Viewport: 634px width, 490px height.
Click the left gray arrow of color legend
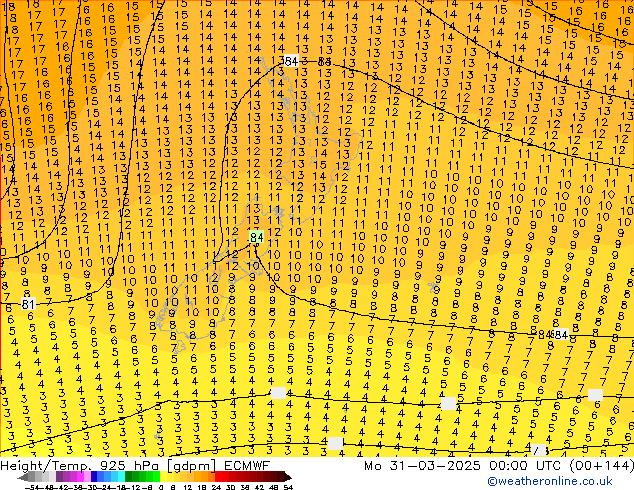23,477
